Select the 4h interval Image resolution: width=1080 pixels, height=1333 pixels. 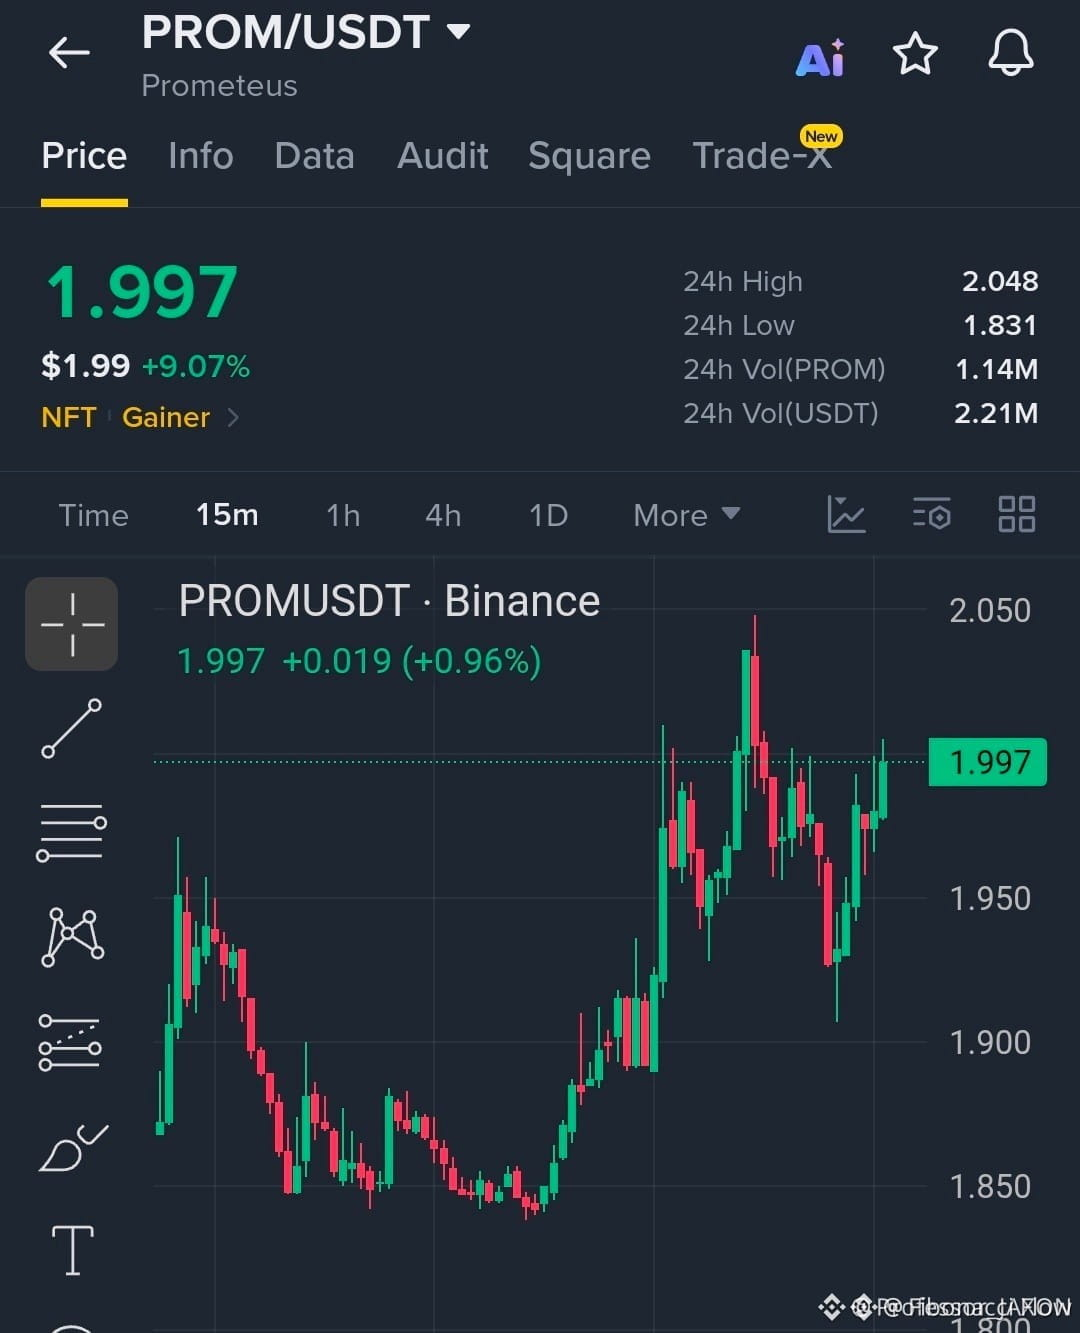(443, 515)
